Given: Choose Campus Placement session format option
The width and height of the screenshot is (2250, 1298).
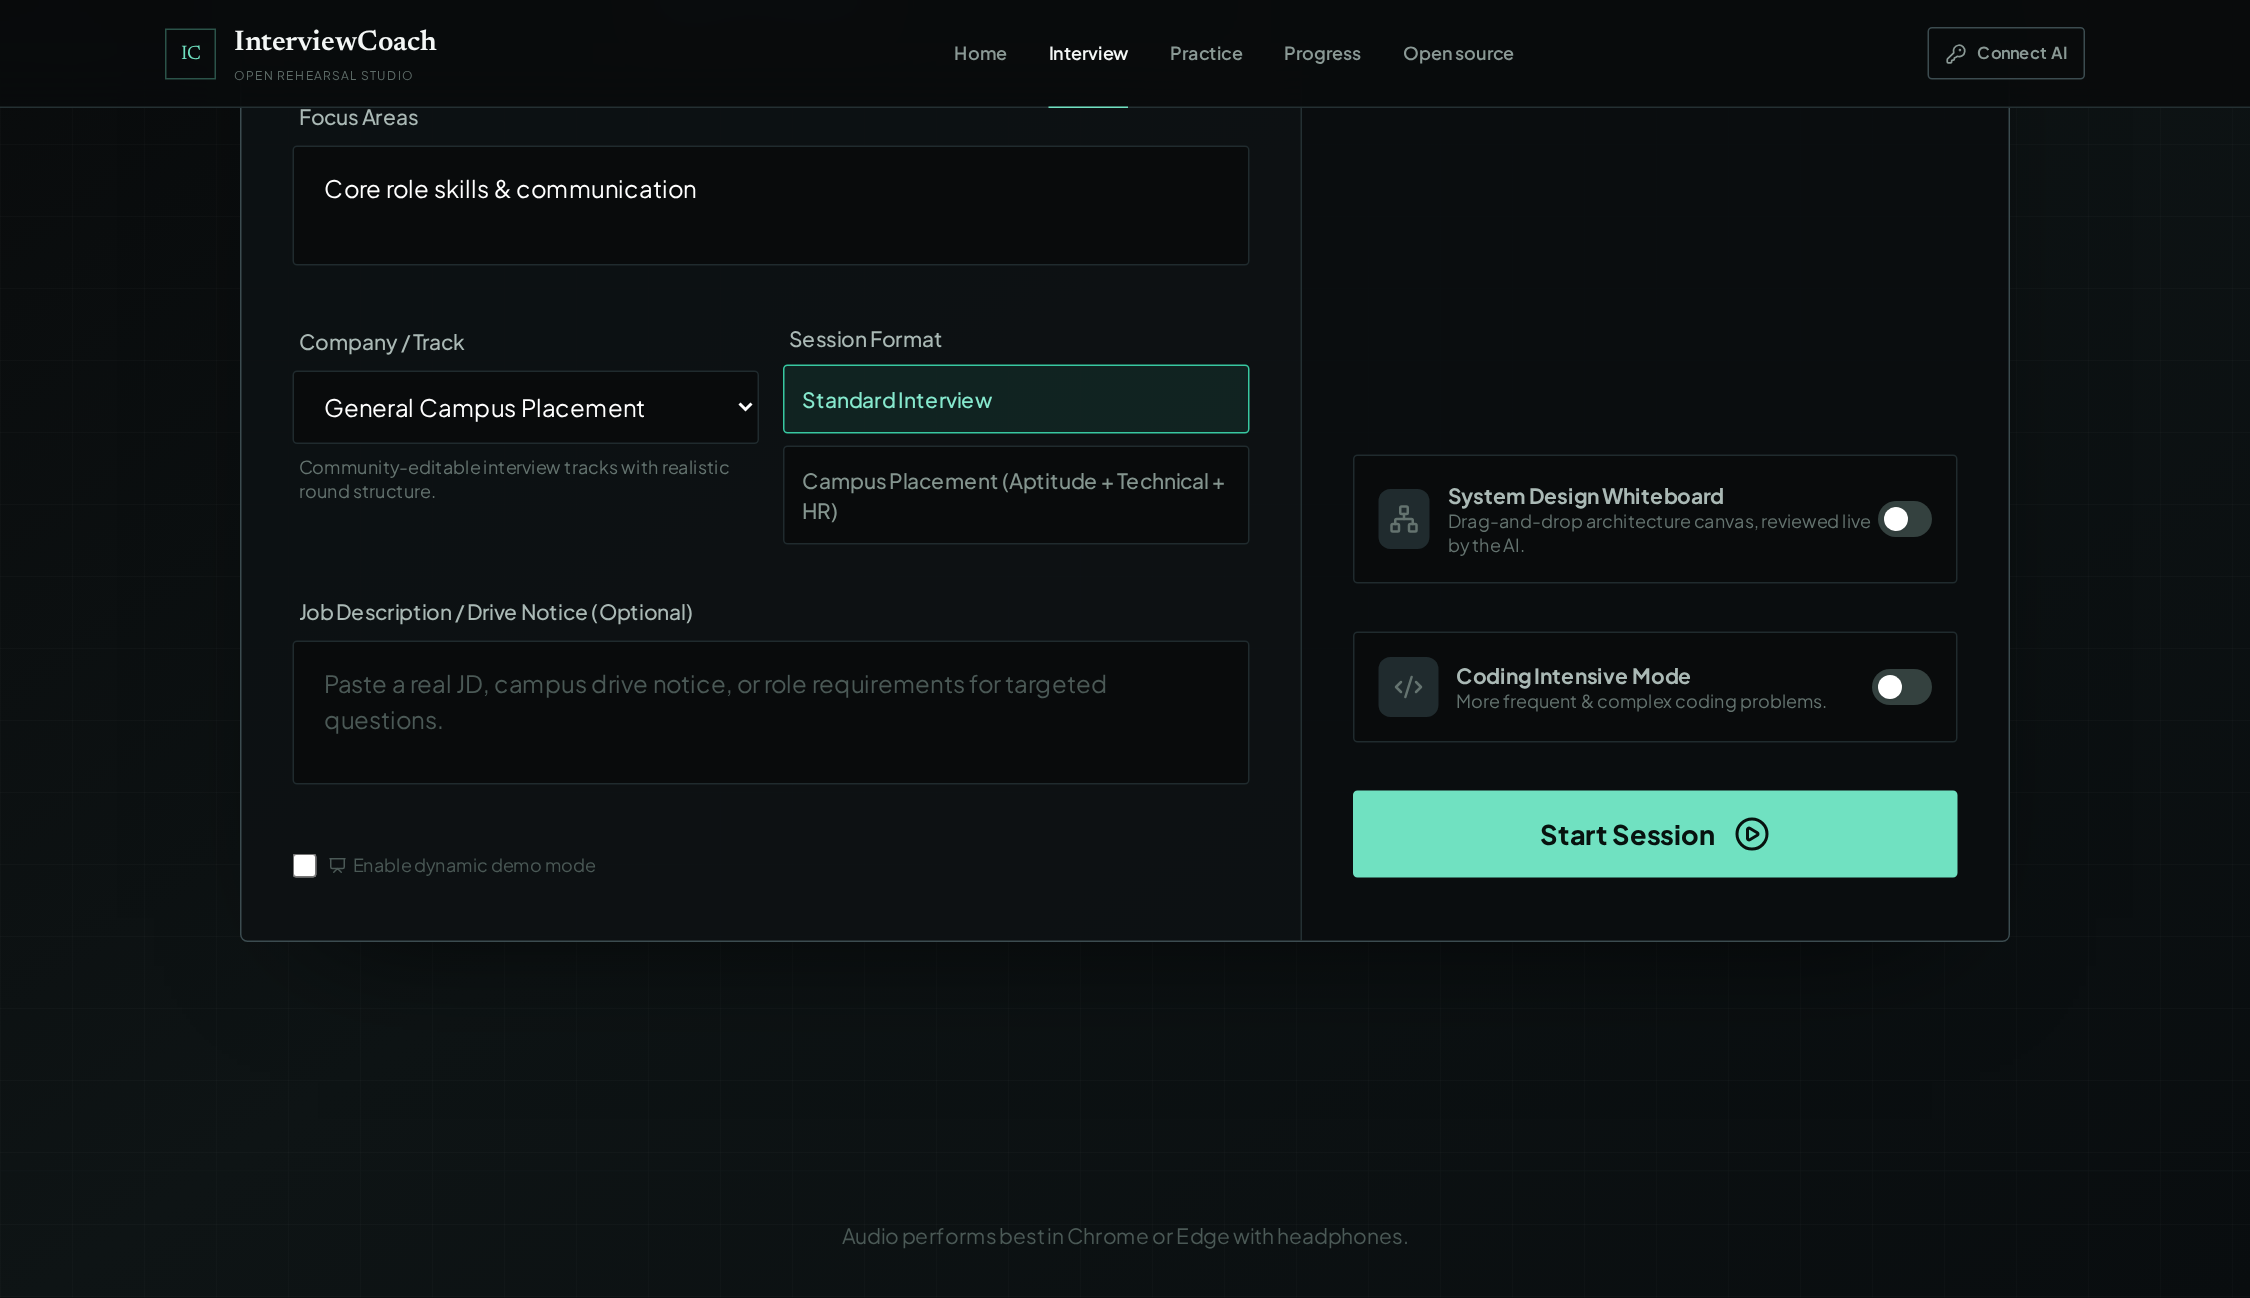Looking at the screenshot, I should tap(1016, 495).
